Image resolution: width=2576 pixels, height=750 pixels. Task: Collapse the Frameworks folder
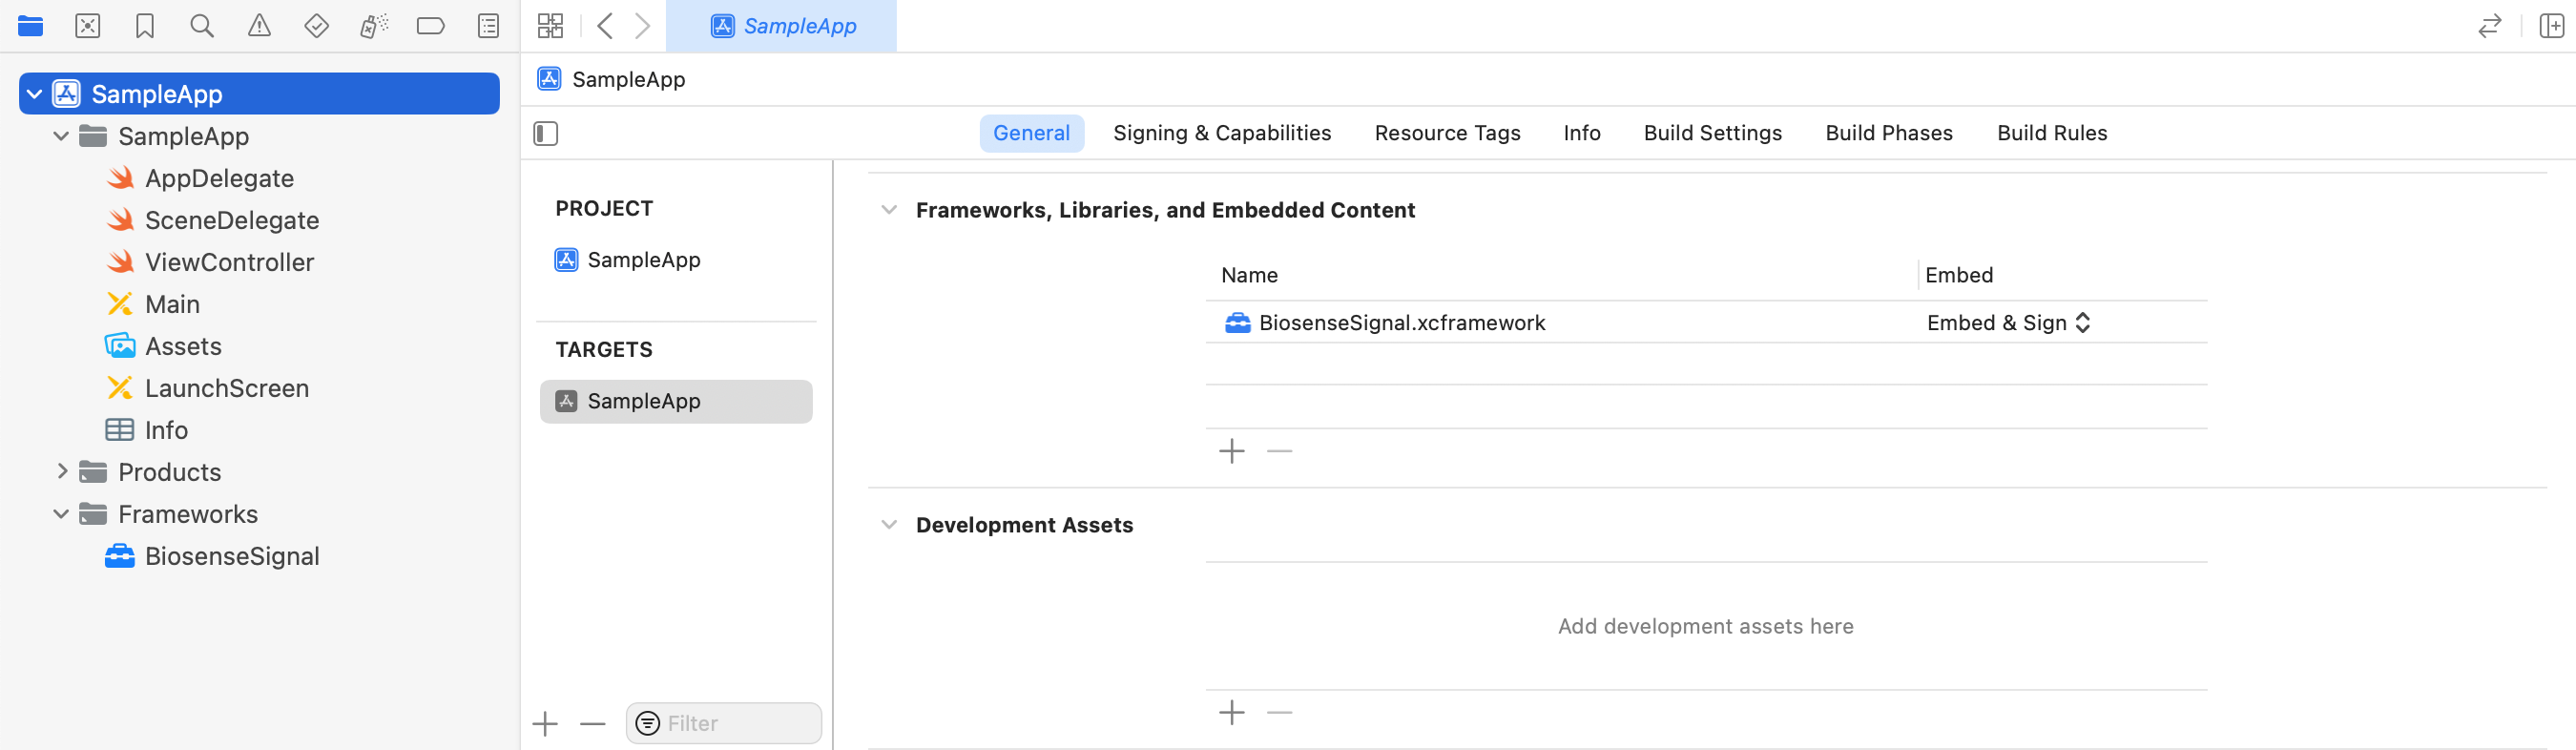[x=61, y=514]
